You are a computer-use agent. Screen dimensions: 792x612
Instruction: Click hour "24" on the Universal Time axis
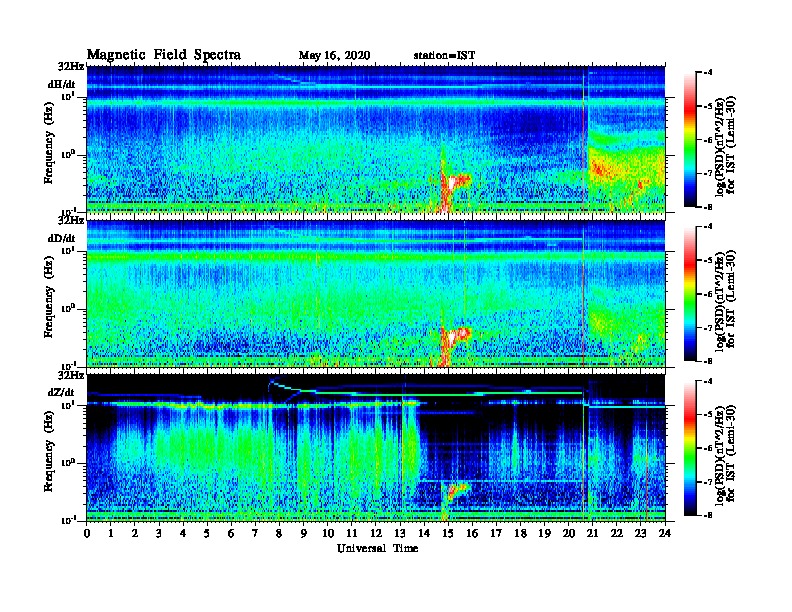tap(665, 534)
